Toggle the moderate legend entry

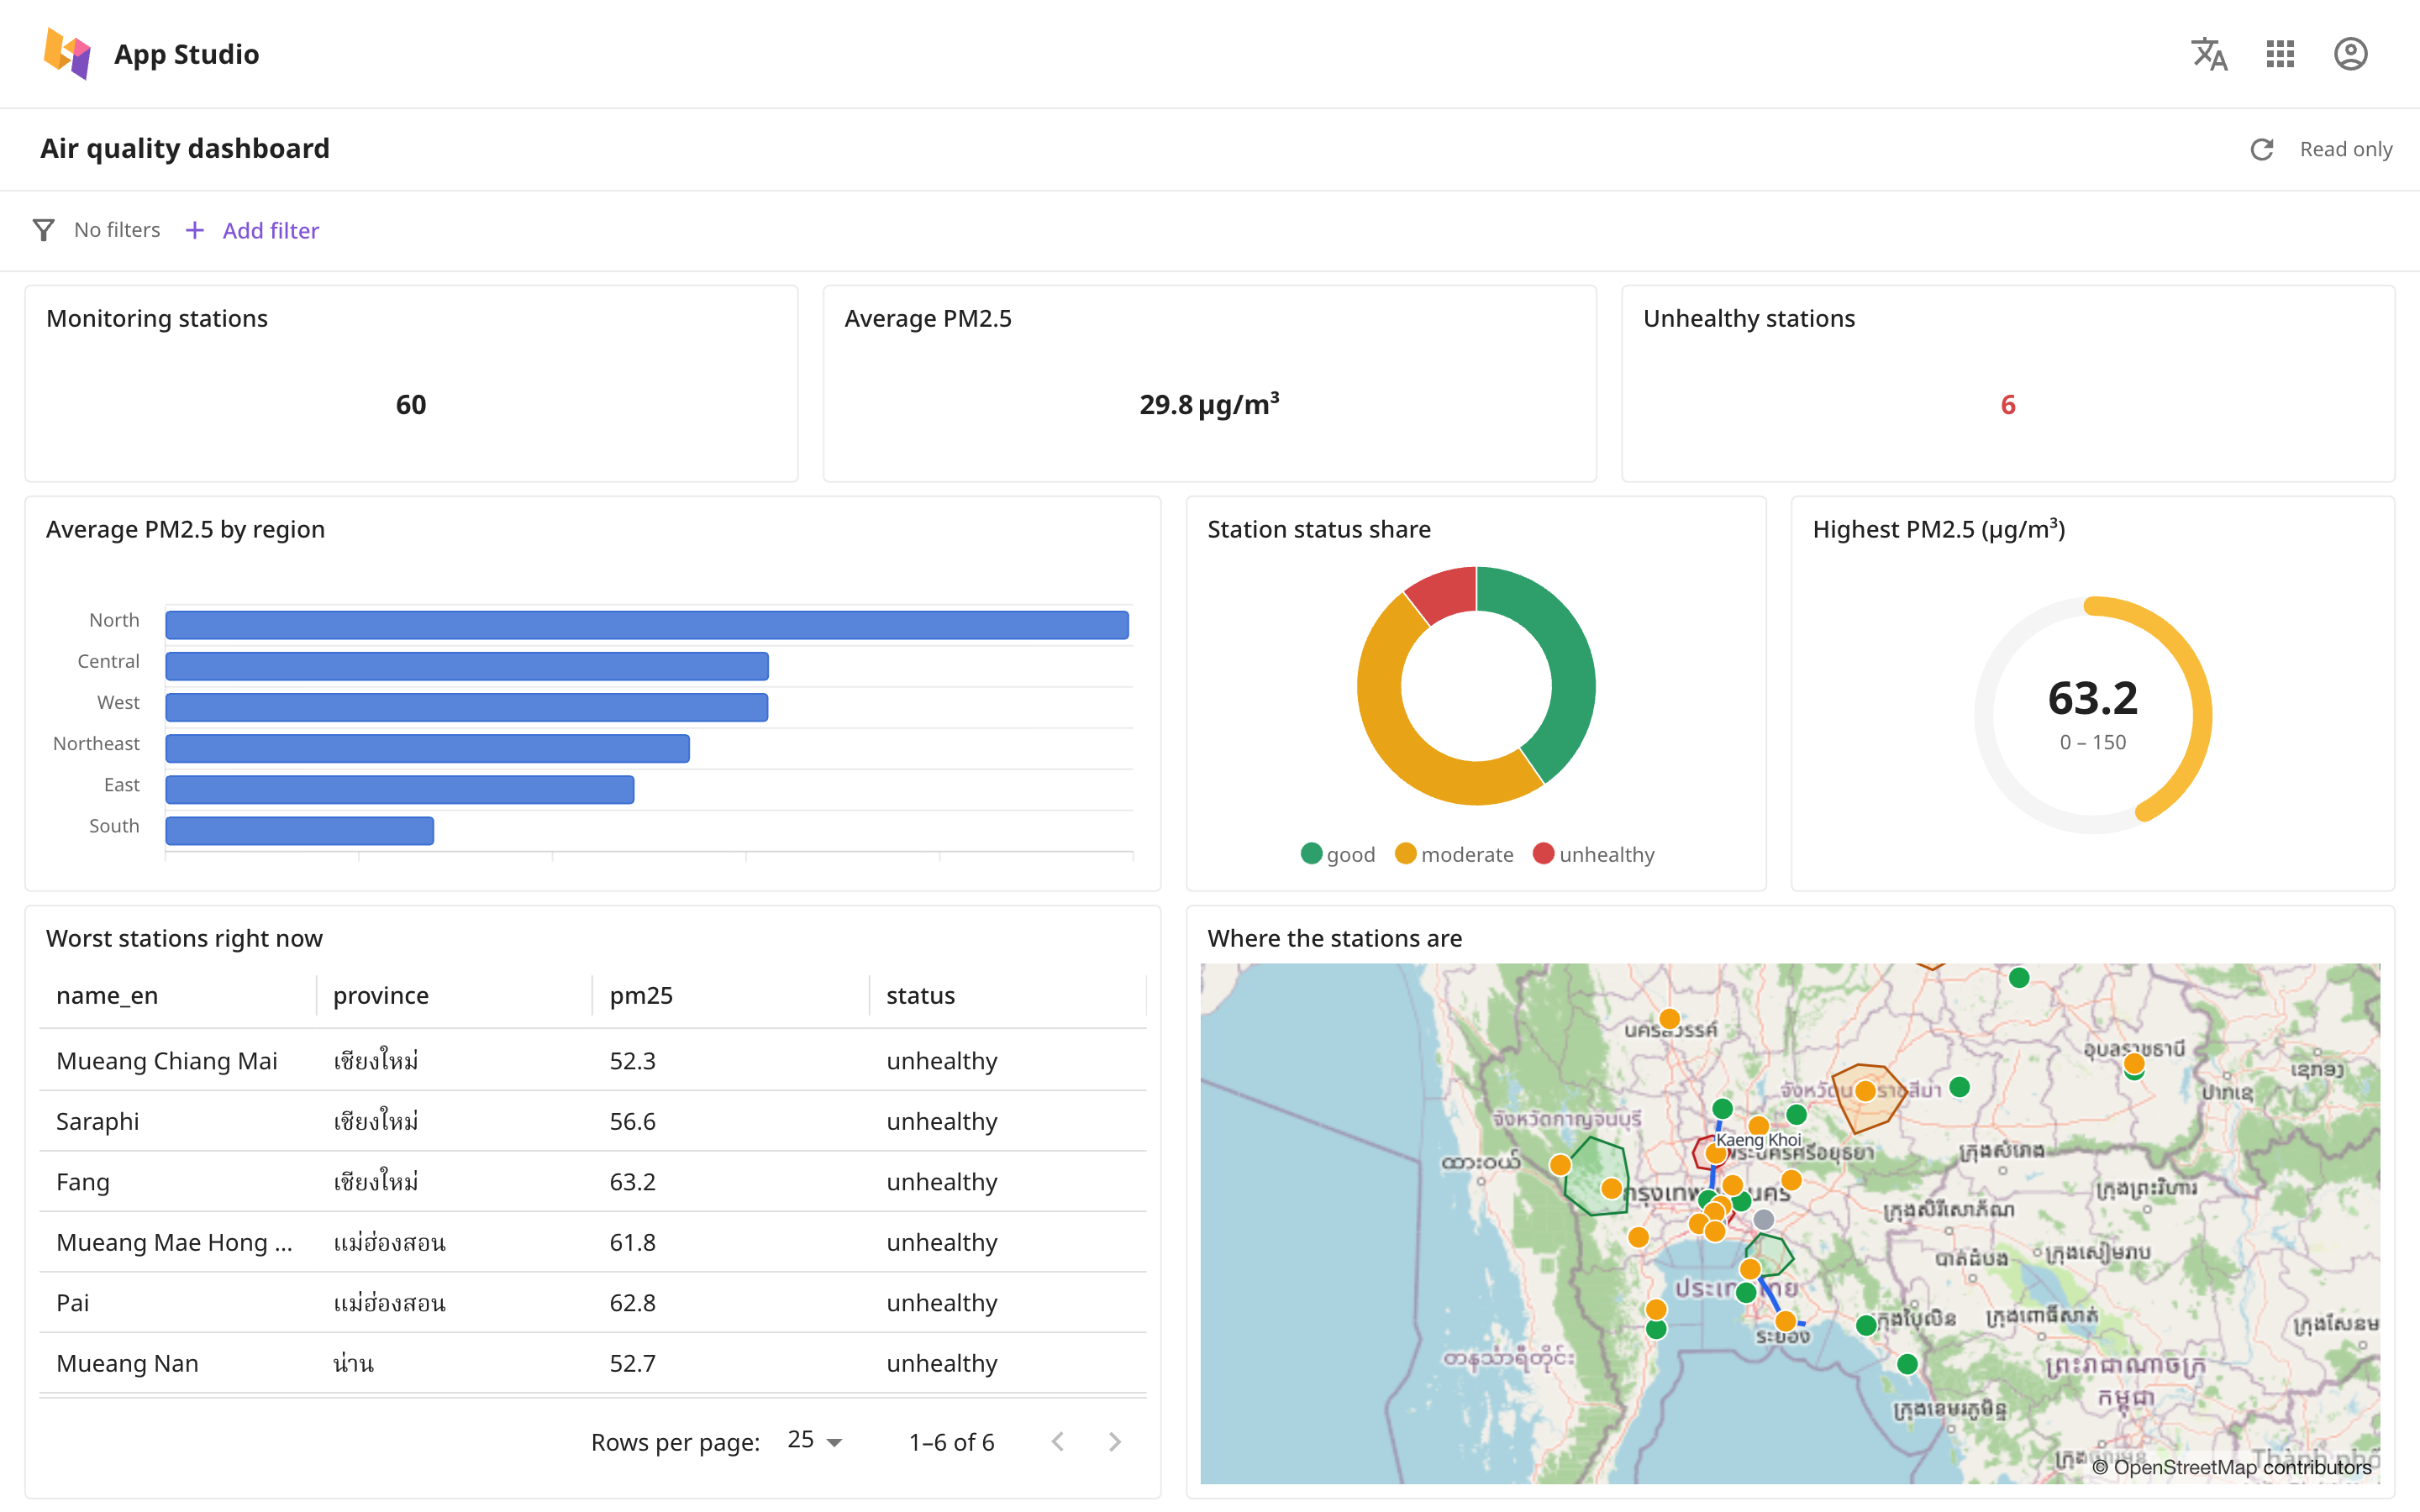[1454, 854]
